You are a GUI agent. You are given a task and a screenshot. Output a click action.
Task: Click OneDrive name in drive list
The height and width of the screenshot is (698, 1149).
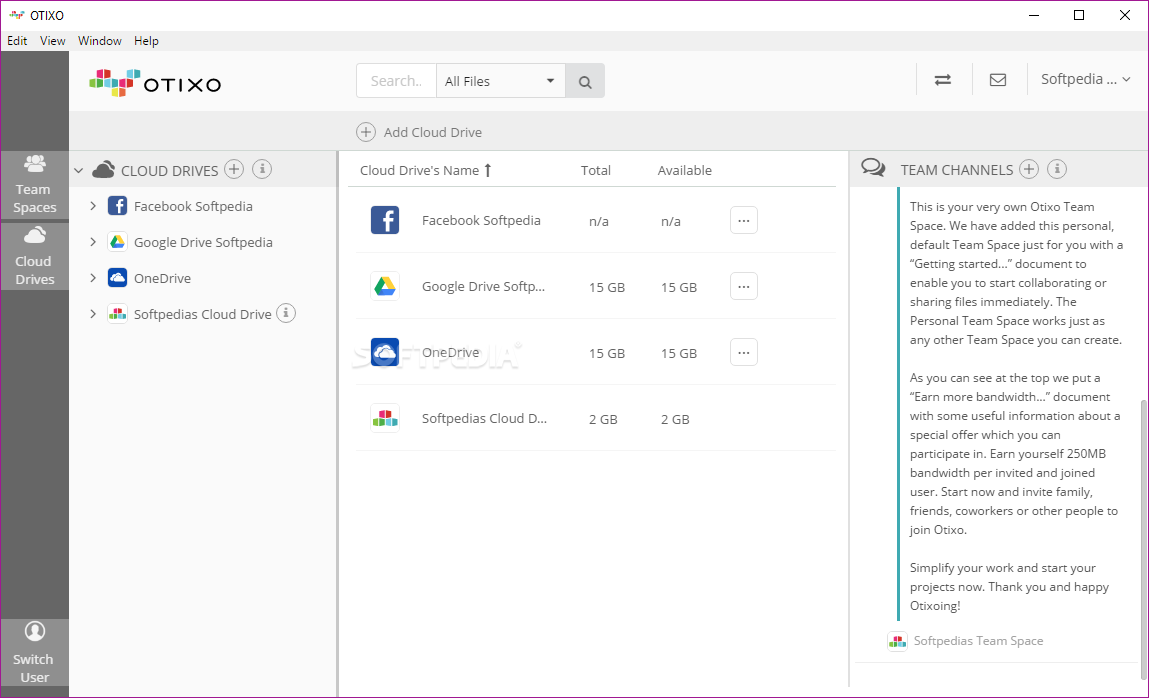[450, 352]
